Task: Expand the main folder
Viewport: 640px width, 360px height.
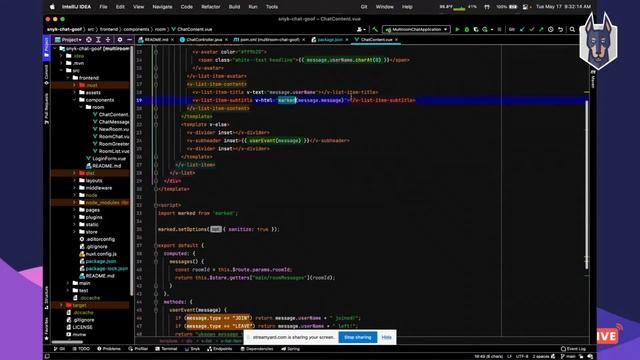Action: [68, 283]
